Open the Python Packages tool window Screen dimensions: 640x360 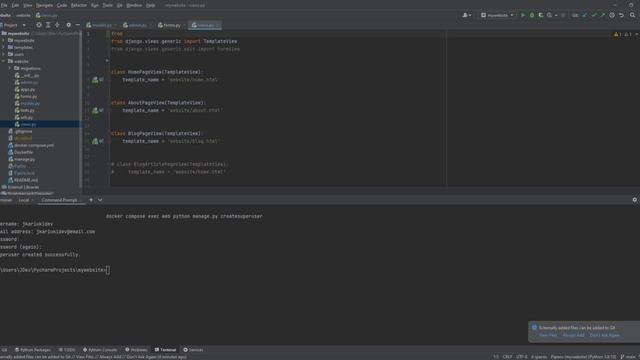(33, 350)
